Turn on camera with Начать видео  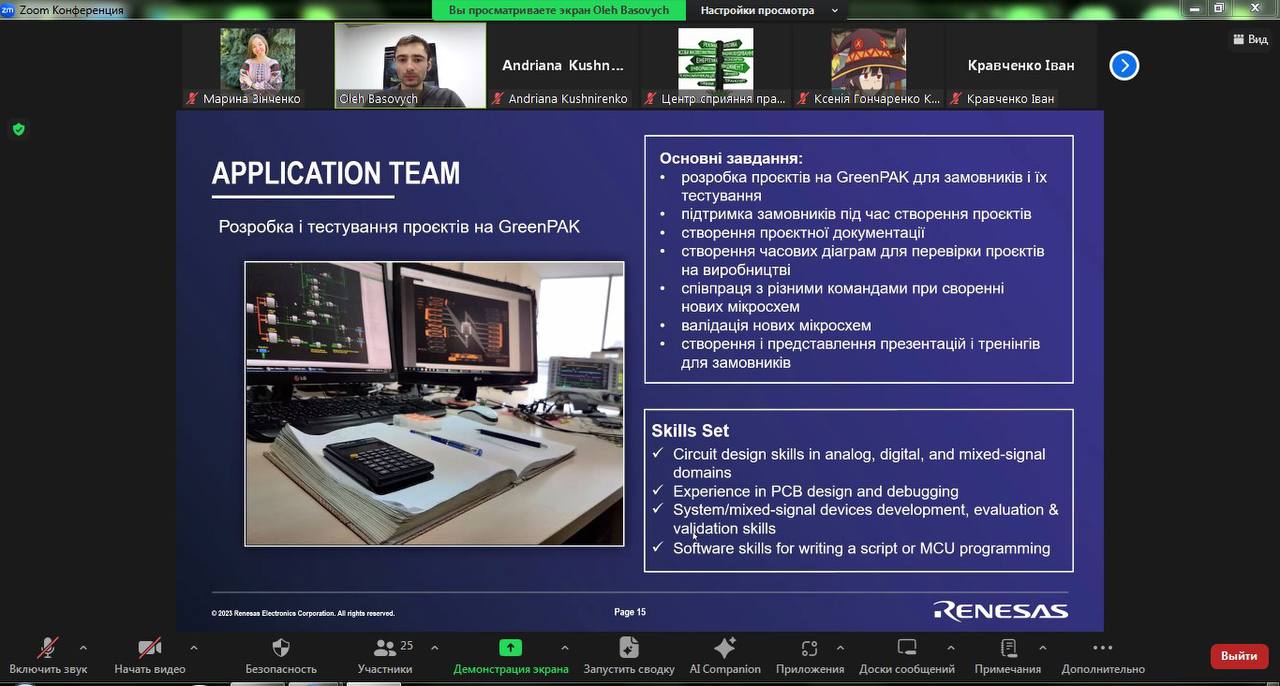tap(150, 648)
